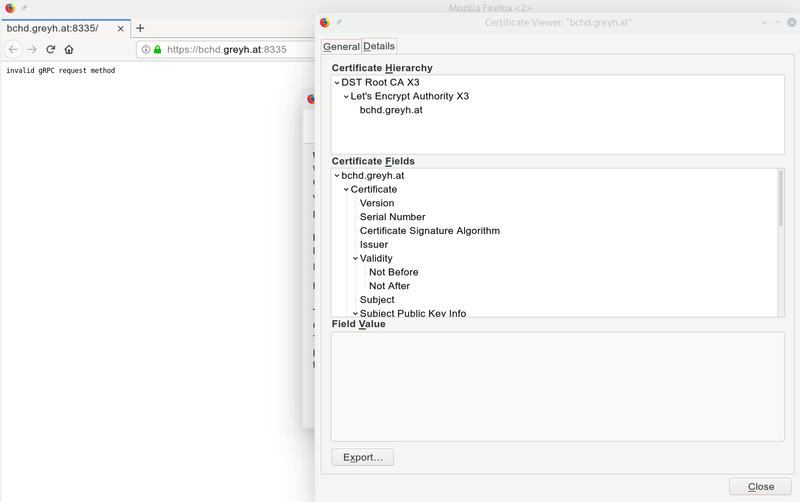Collapse the DST Root CA X3 node
The image size is (800, 502).
[337, 83]
